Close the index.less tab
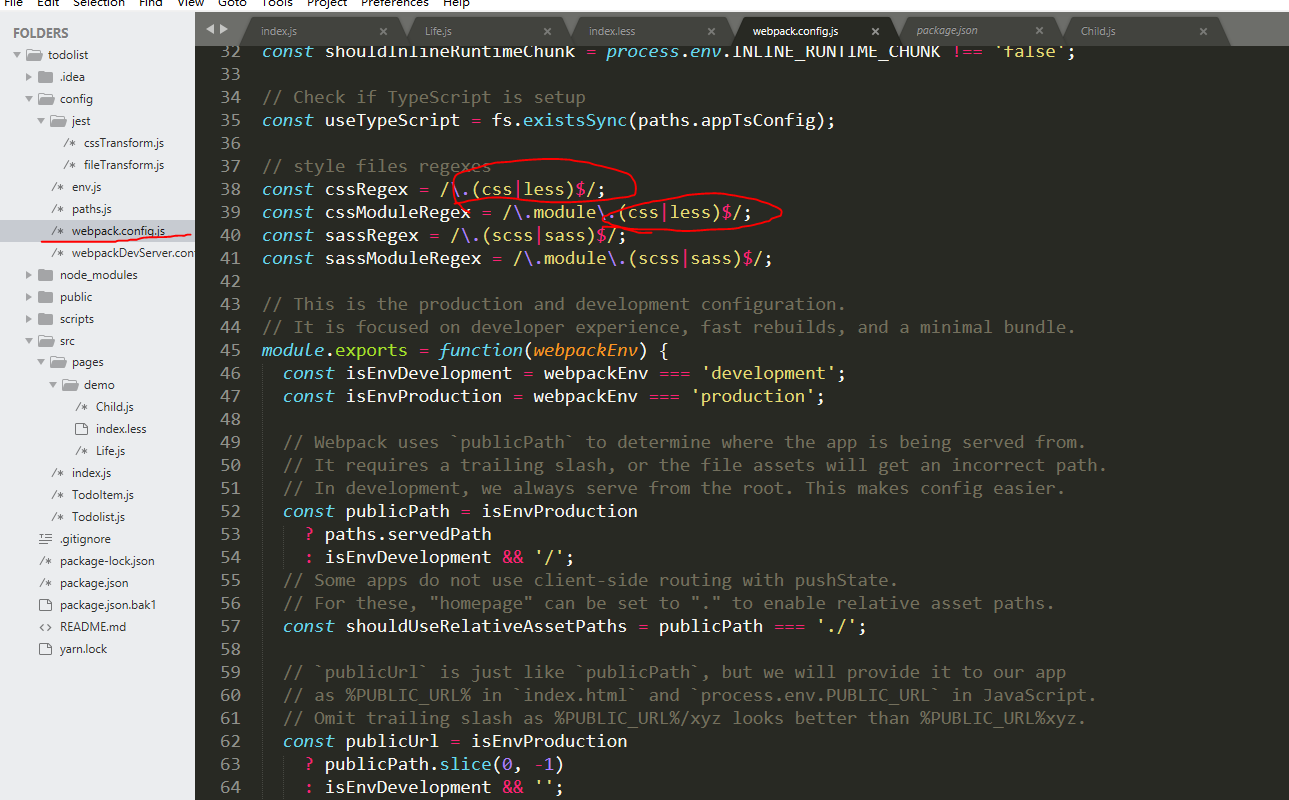This screenshot has width=1289, height=800. click(x=711, y=32)
